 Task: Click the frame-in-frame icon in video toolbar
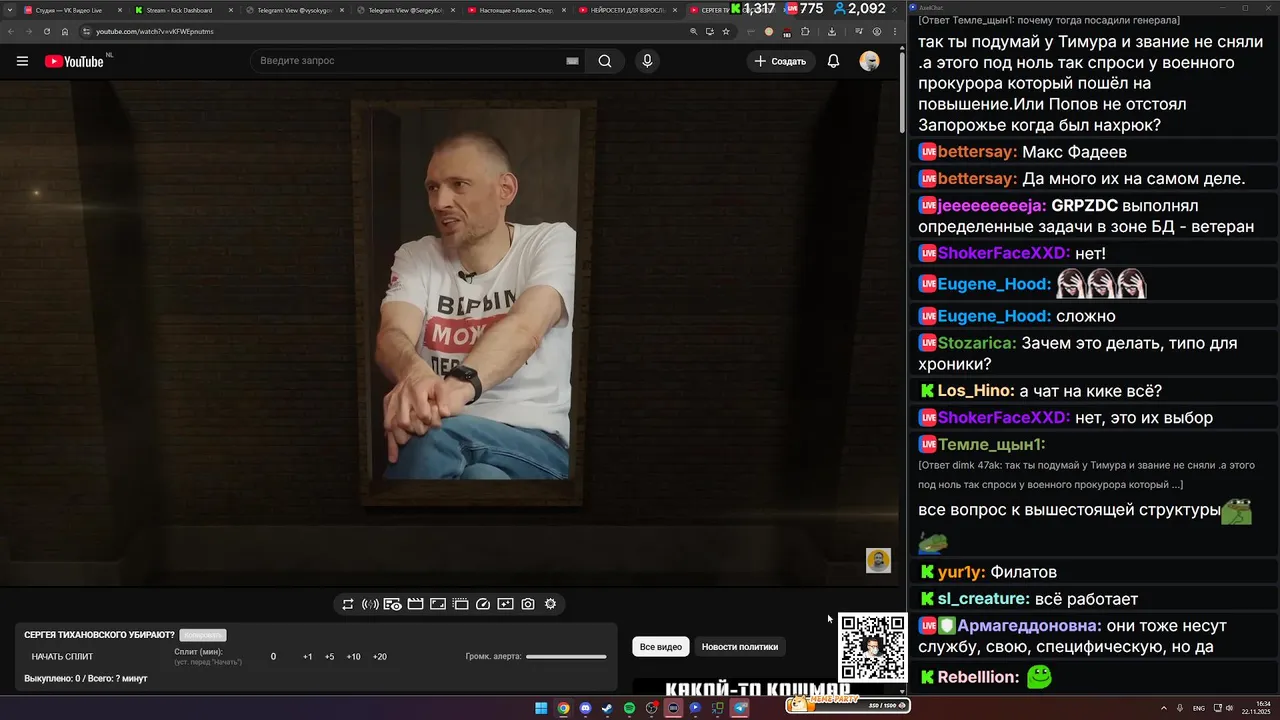(438, 604)
